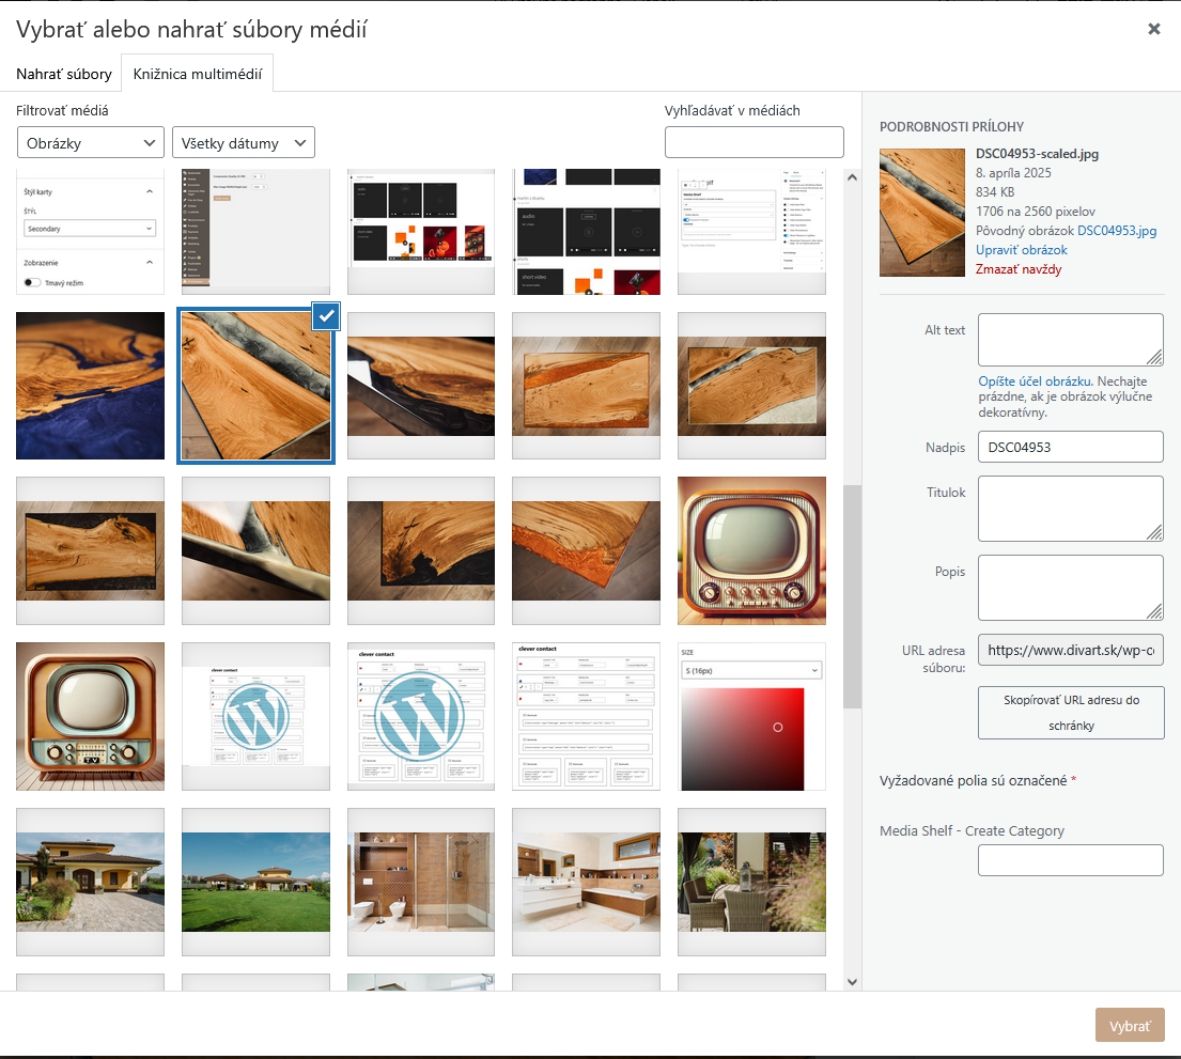Click into the Alt text field
This screenshot has width=1181, height=1059.
point(1070,340)
